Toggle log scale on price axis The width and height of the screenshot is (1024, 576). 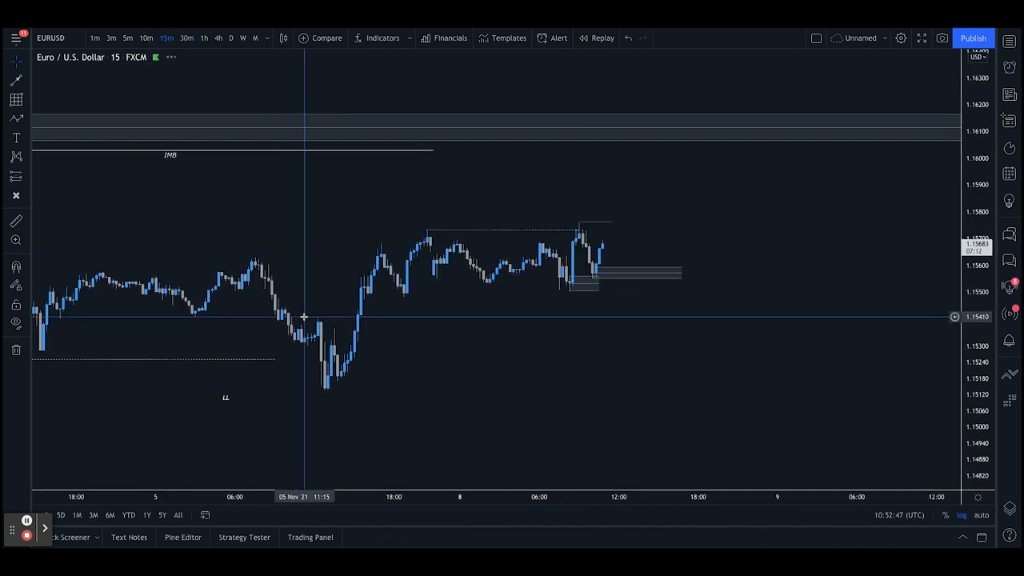tap(961, 515)
